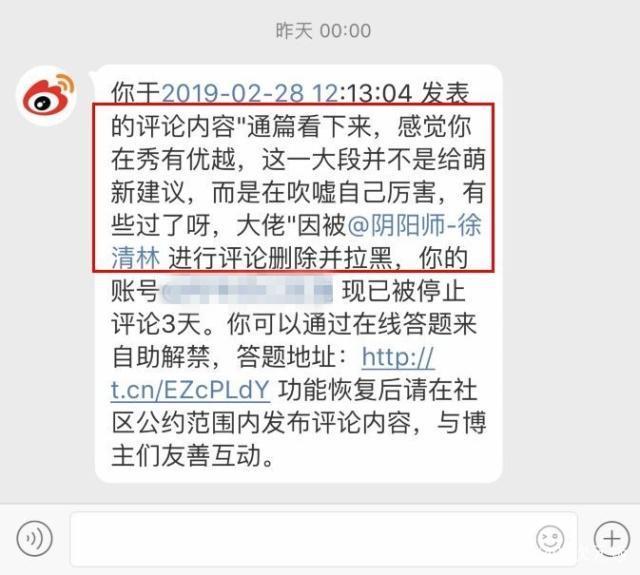The width and height of the screenshot is (640, 575).
Task: Open the plus attachments menu
Action: pos(611,539)
